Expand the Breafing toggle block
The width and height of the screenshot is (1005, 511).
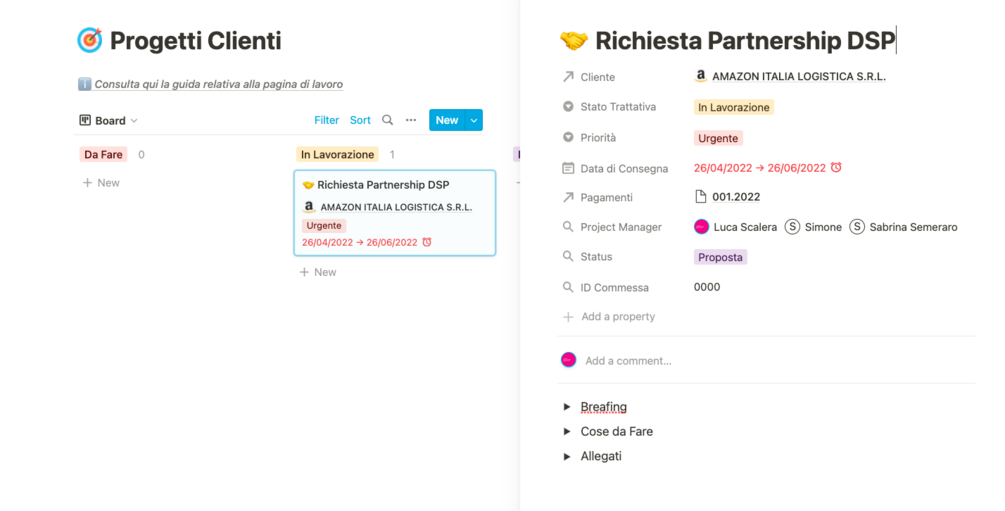[567, 407]
